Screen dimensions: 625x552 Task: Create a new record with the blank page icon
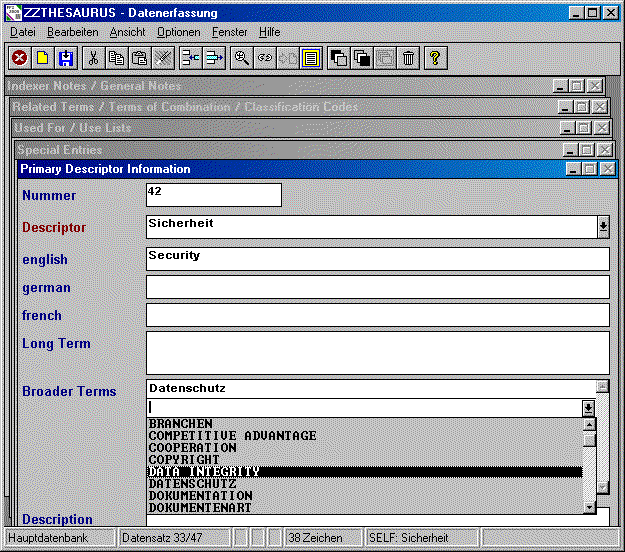coord(42,58)
